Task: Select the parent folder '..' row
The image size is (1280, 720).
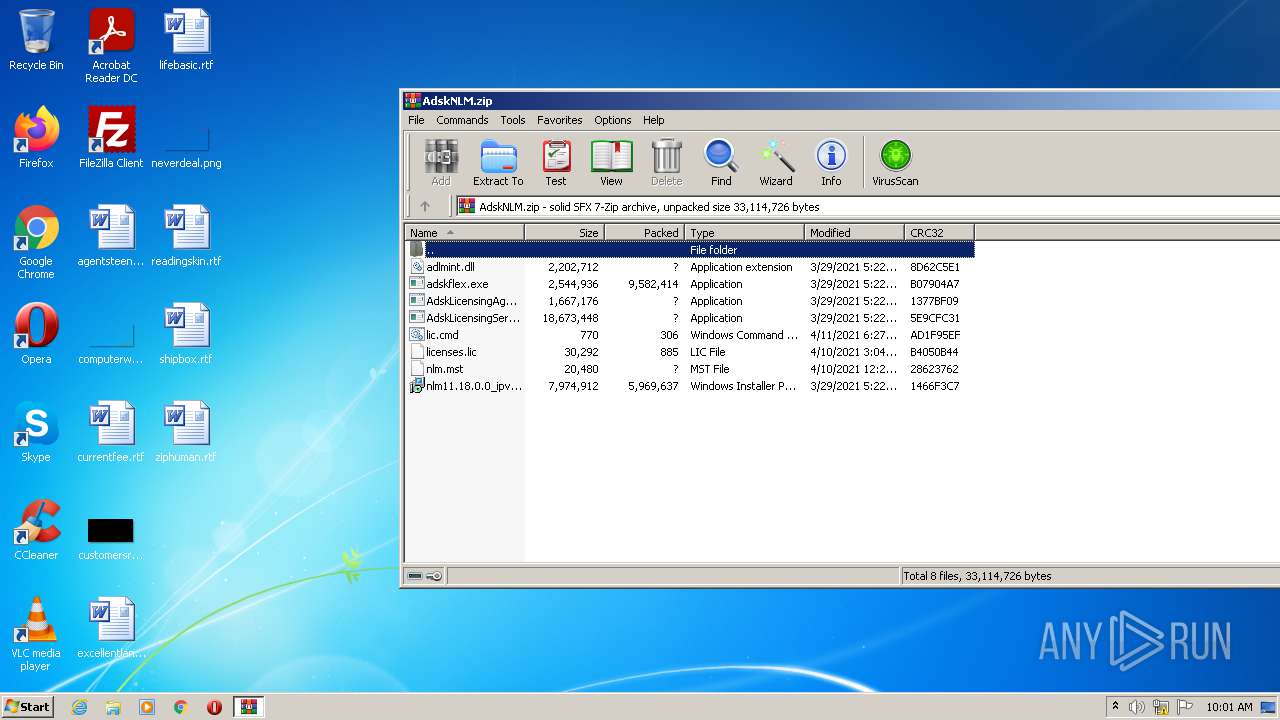Action: coord(690,250)
